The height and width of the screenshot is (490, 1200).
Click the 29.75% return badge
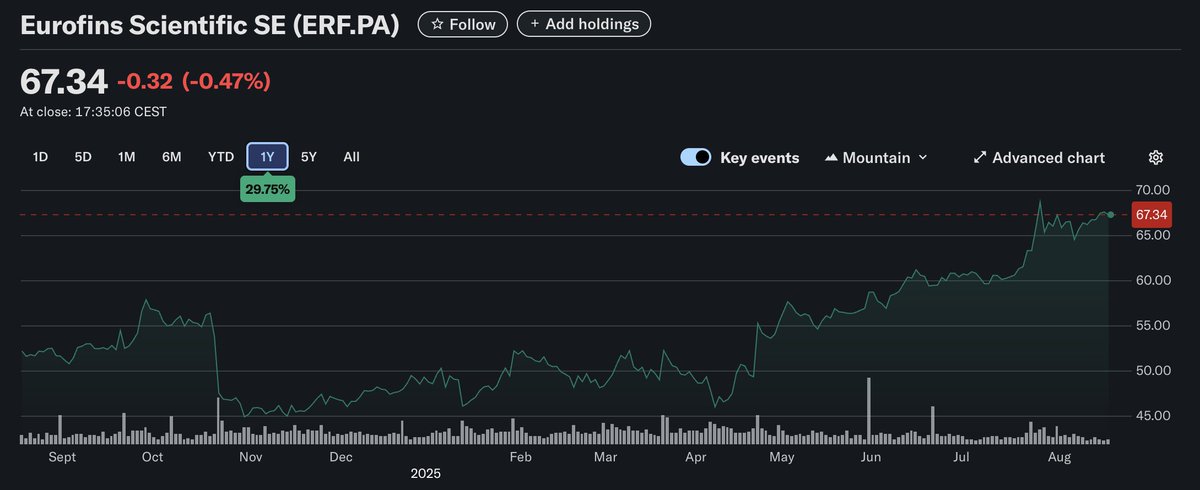tap(267, 189)
